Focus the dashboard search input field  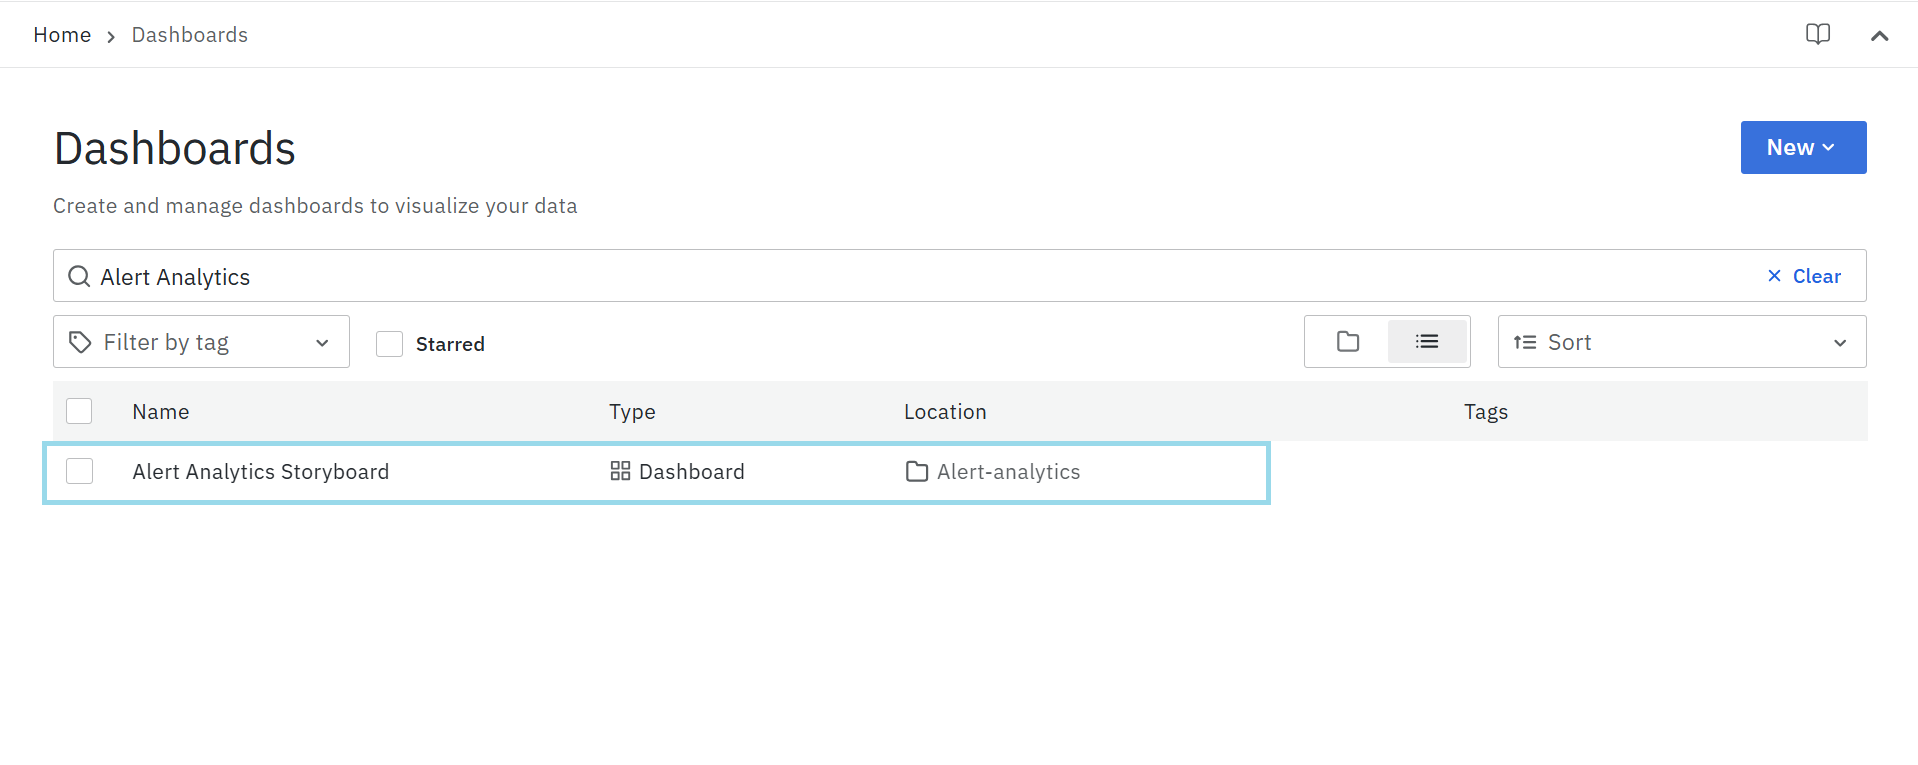coord(900,276)
